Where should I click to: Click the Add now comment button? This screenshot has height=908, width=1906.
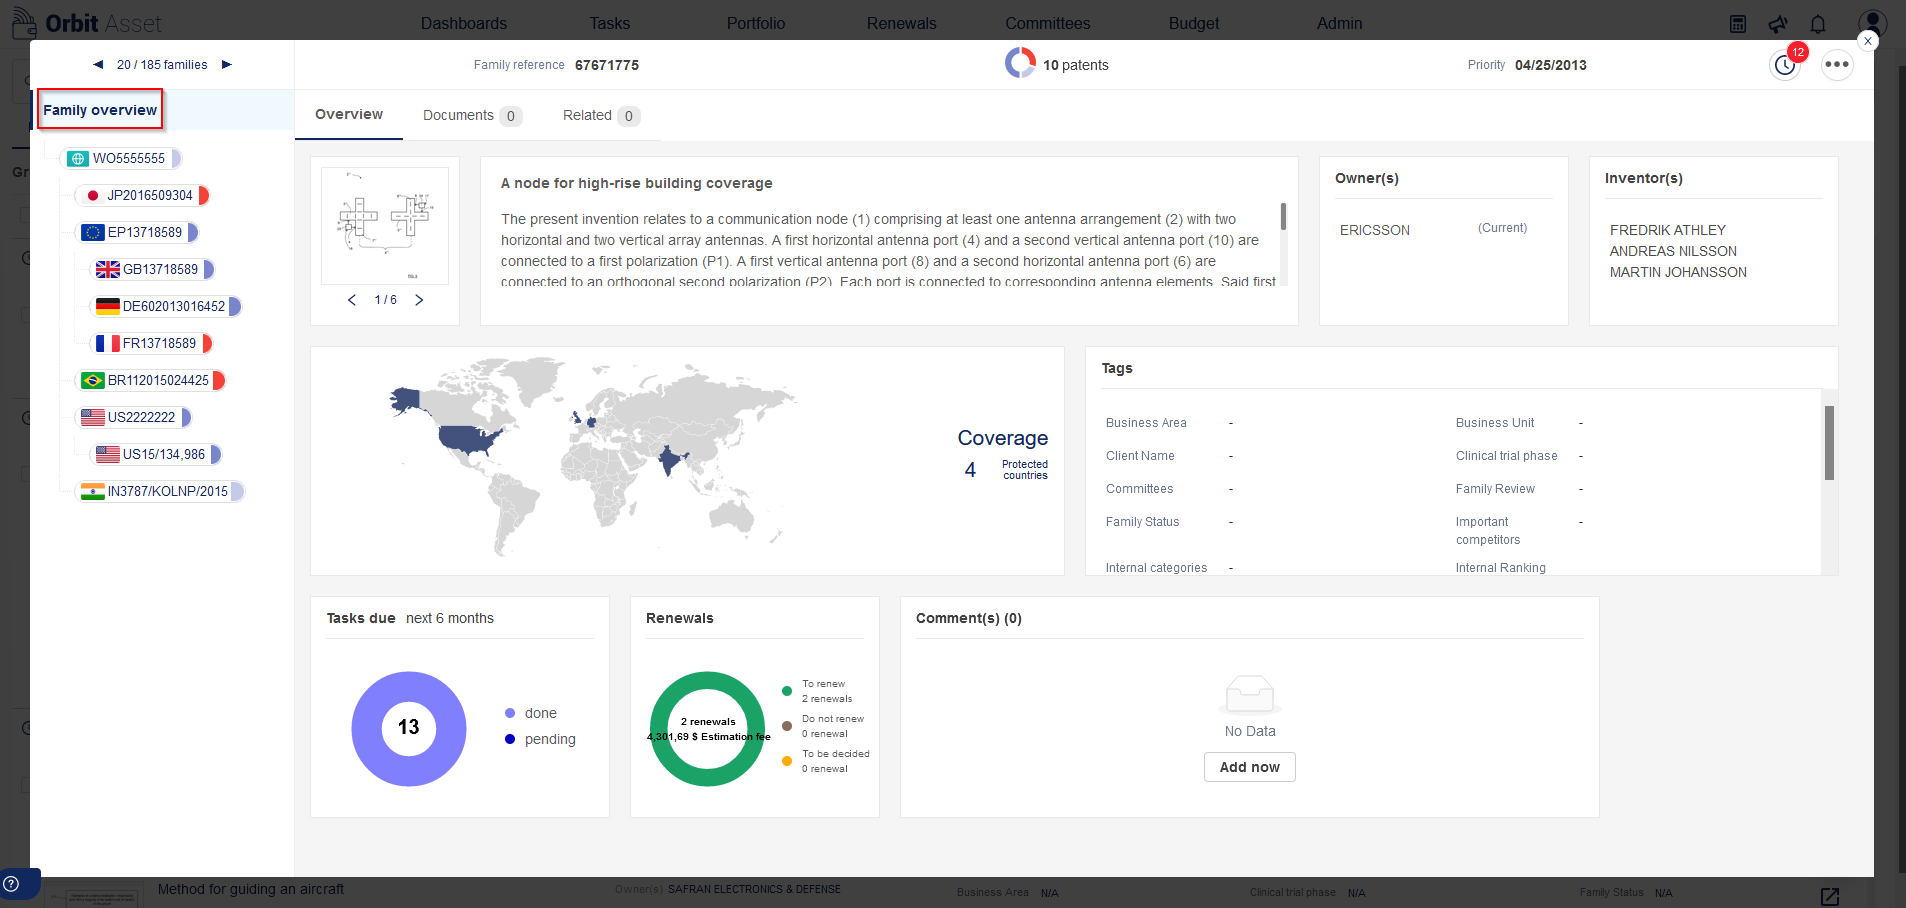pyautogui.click(x=1250, y=767)
